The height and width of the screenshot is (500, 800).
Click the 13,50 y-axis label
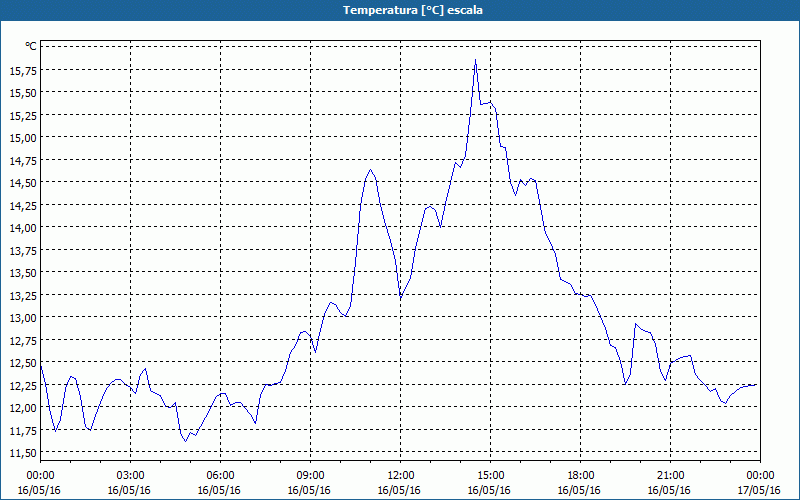click(23, 272)
